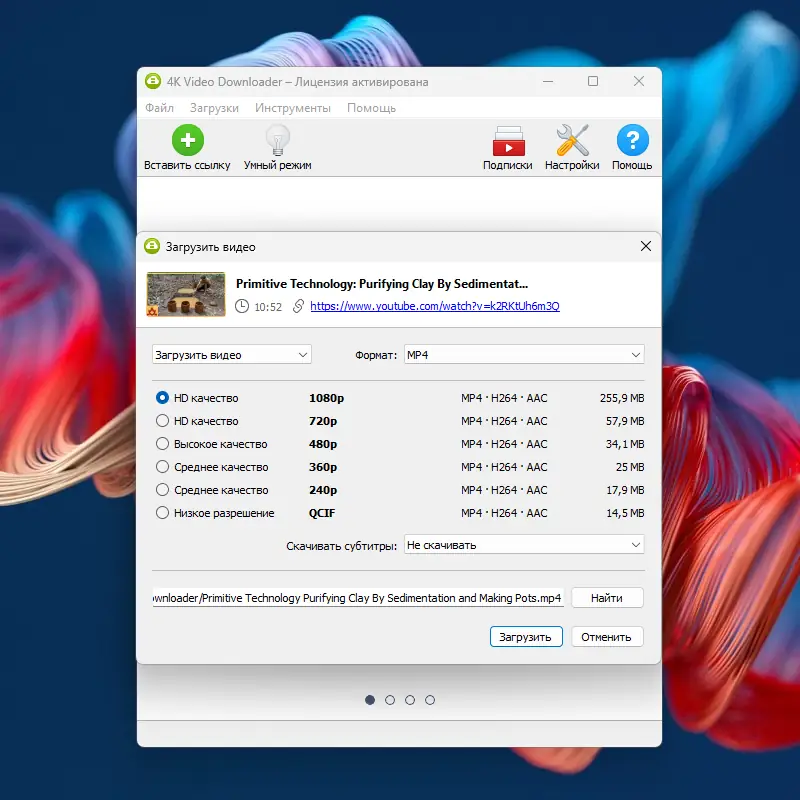Click the 10:52 duration text
Viewport: 800px width, 800px height.
(268, 307)
